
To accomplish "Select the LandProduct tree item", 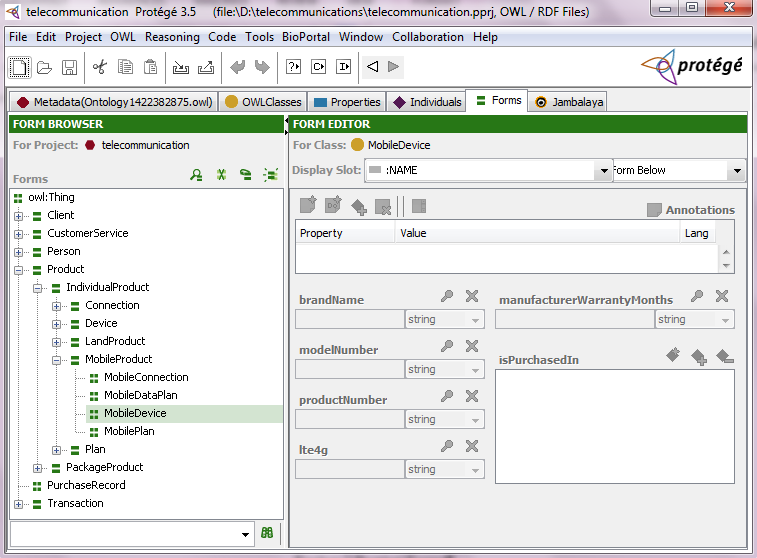I will 115,341.
